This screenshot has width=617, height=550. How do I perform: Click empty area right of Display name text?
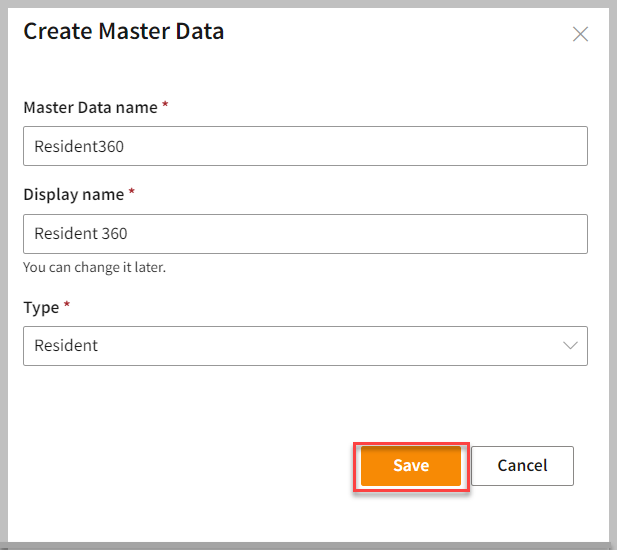coord(380,234)
